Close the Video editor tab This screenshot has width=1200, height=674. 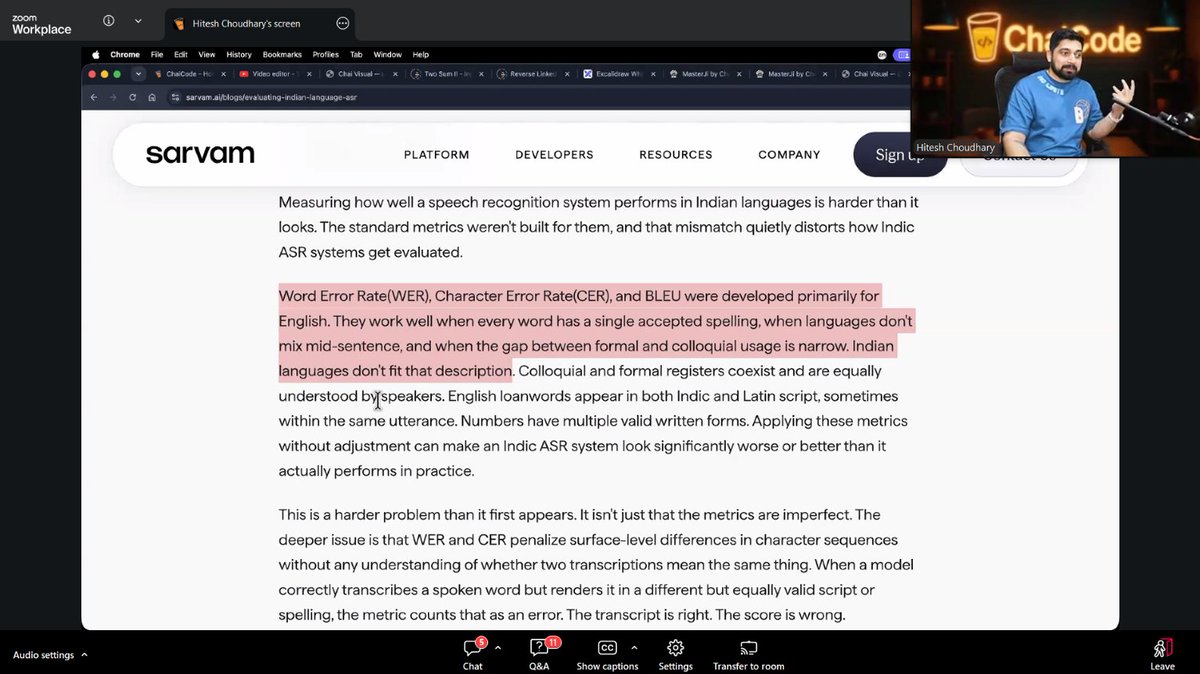tap(309, 74)
